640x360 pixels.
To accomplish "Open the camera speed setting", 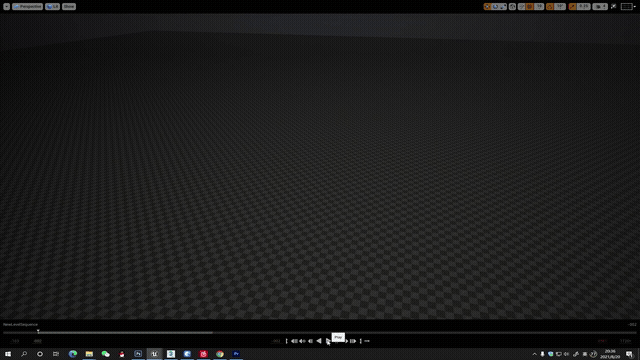I will (600, 7).
